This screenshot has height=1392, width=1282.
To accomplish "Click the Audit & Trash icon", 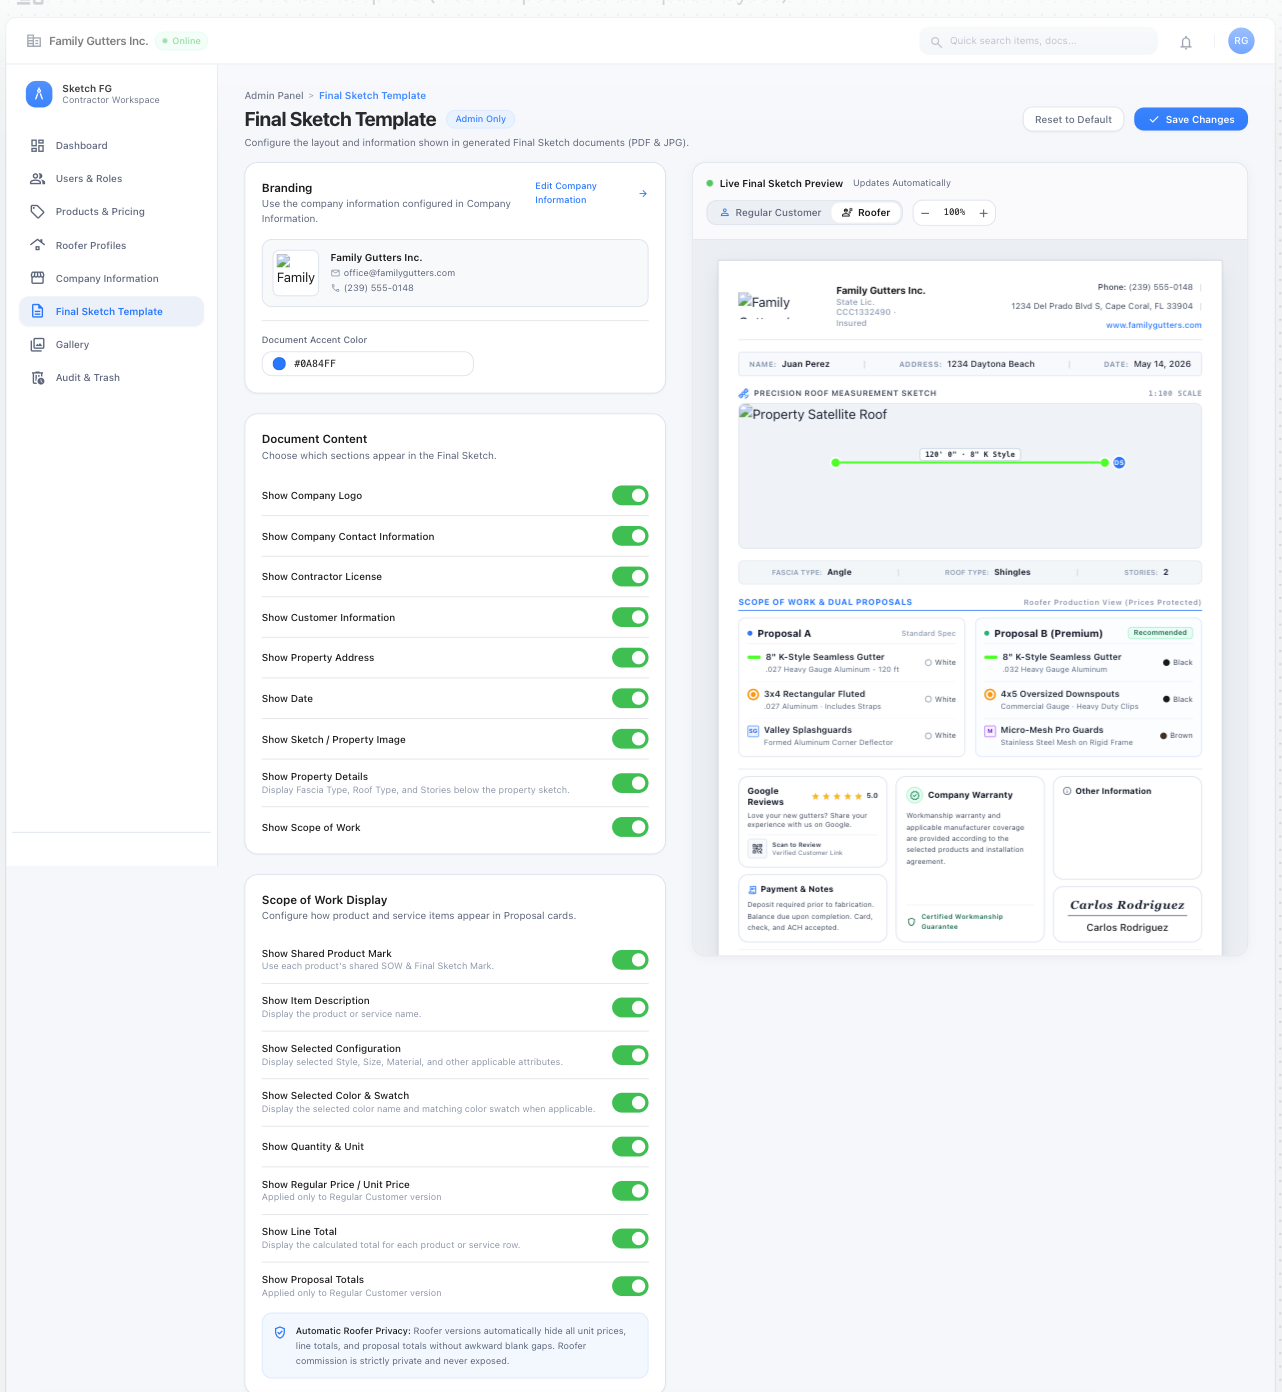I will (37, 378).
